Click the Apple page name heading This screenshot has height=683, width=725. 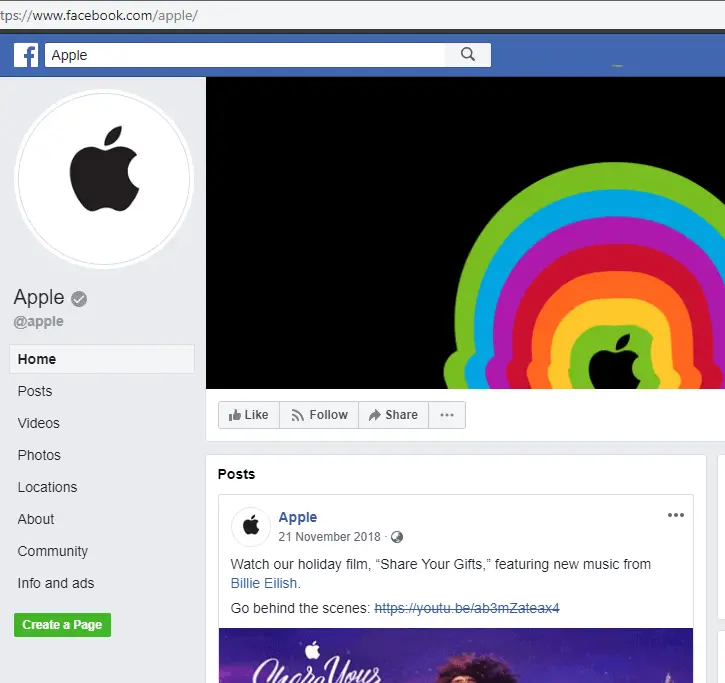point(39,297)
